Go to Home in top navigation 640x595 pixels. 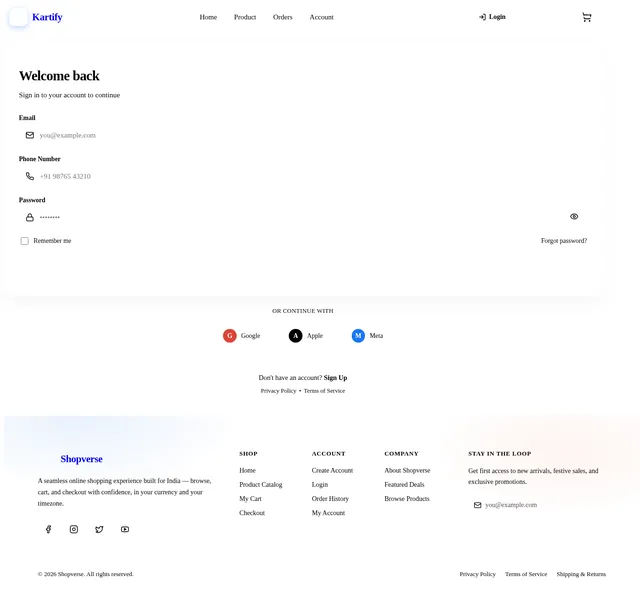click(x=208, y=17)
